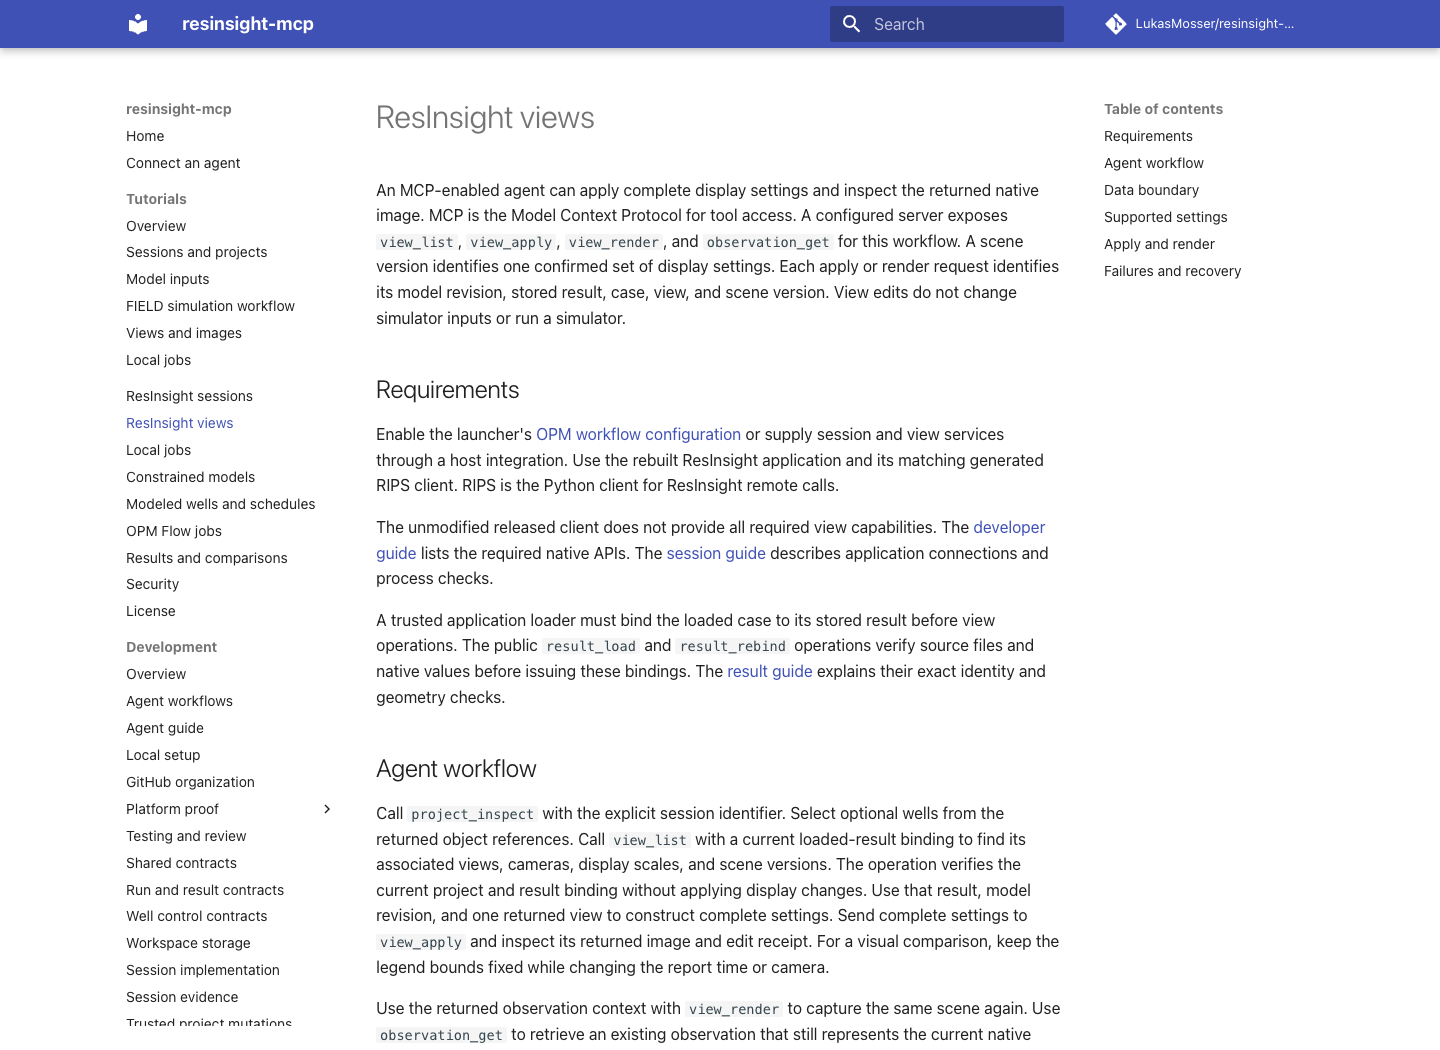
Task: Jump to Requirements in table of contents
Action: coord(1148,136)
